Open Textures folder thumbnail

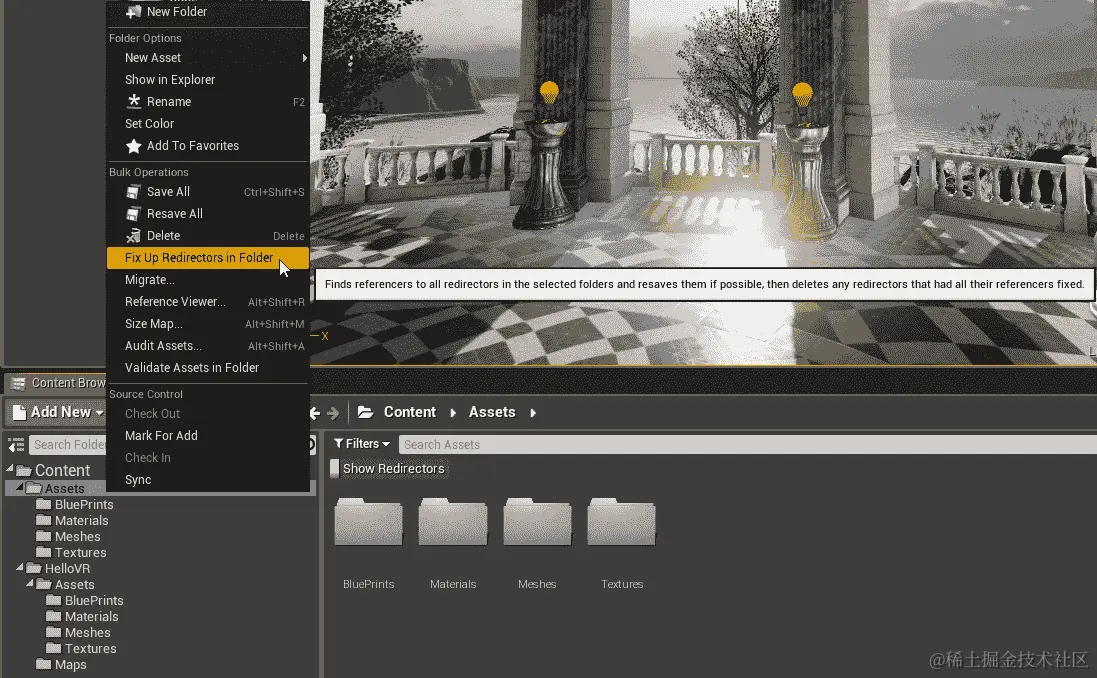[x=621, y=521]
